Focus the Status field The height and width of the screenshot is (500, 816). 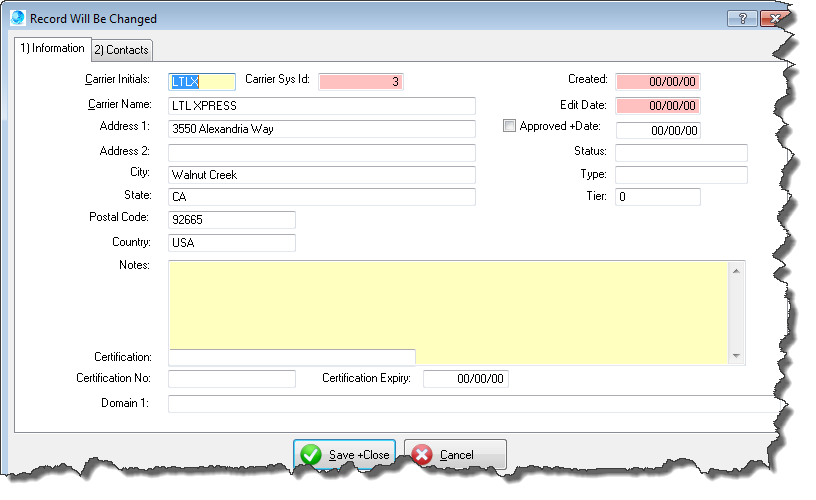tap(681, 152)
